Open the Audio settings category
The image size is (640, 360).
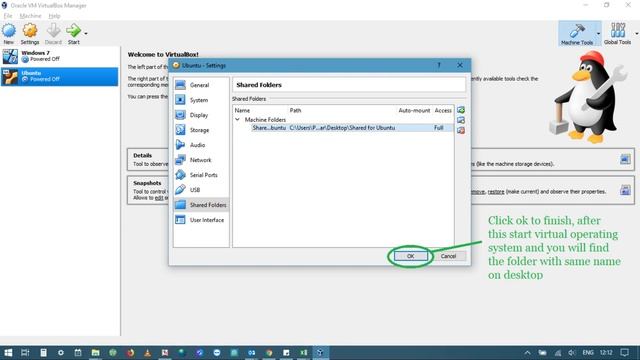tap(201, 145)
